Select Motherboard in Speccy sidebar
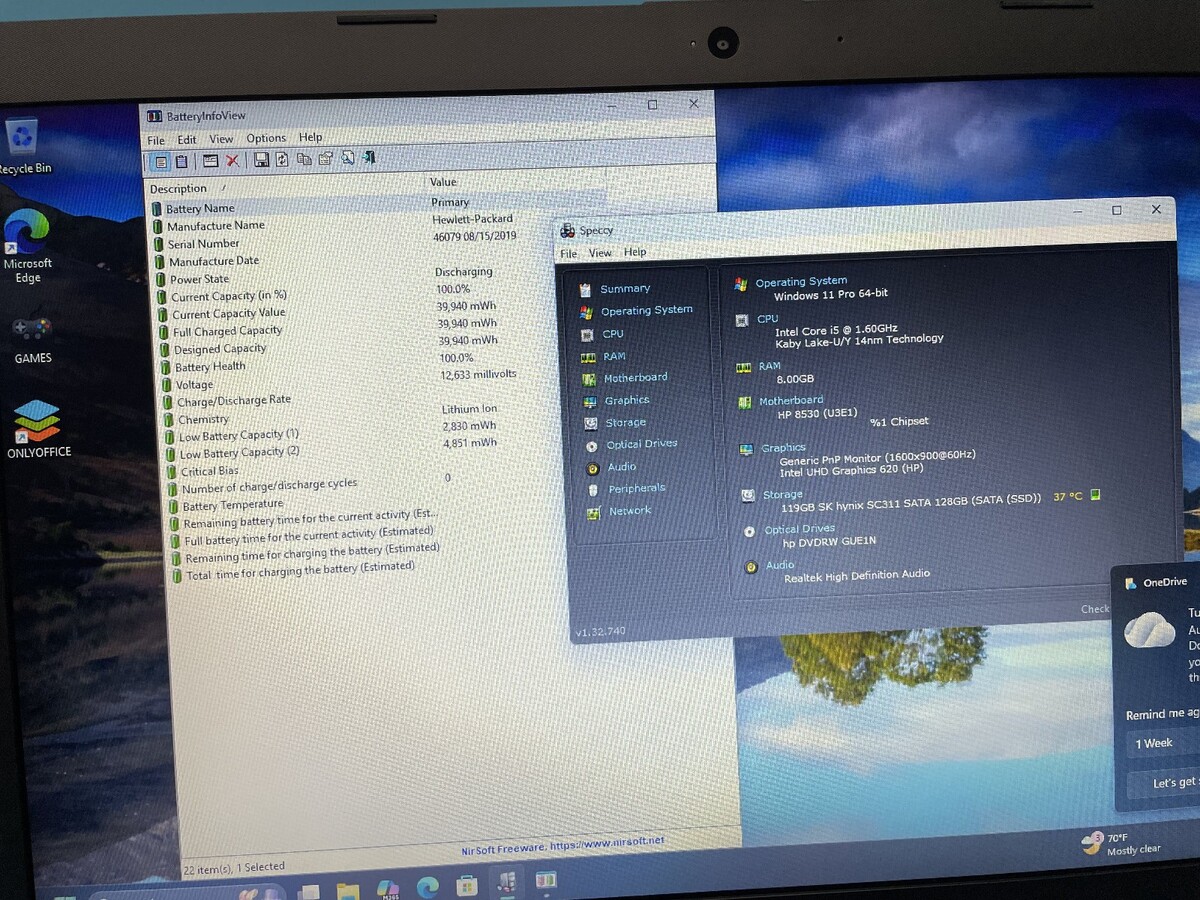This screenshot has height=900, width=1200. point(635,378)
